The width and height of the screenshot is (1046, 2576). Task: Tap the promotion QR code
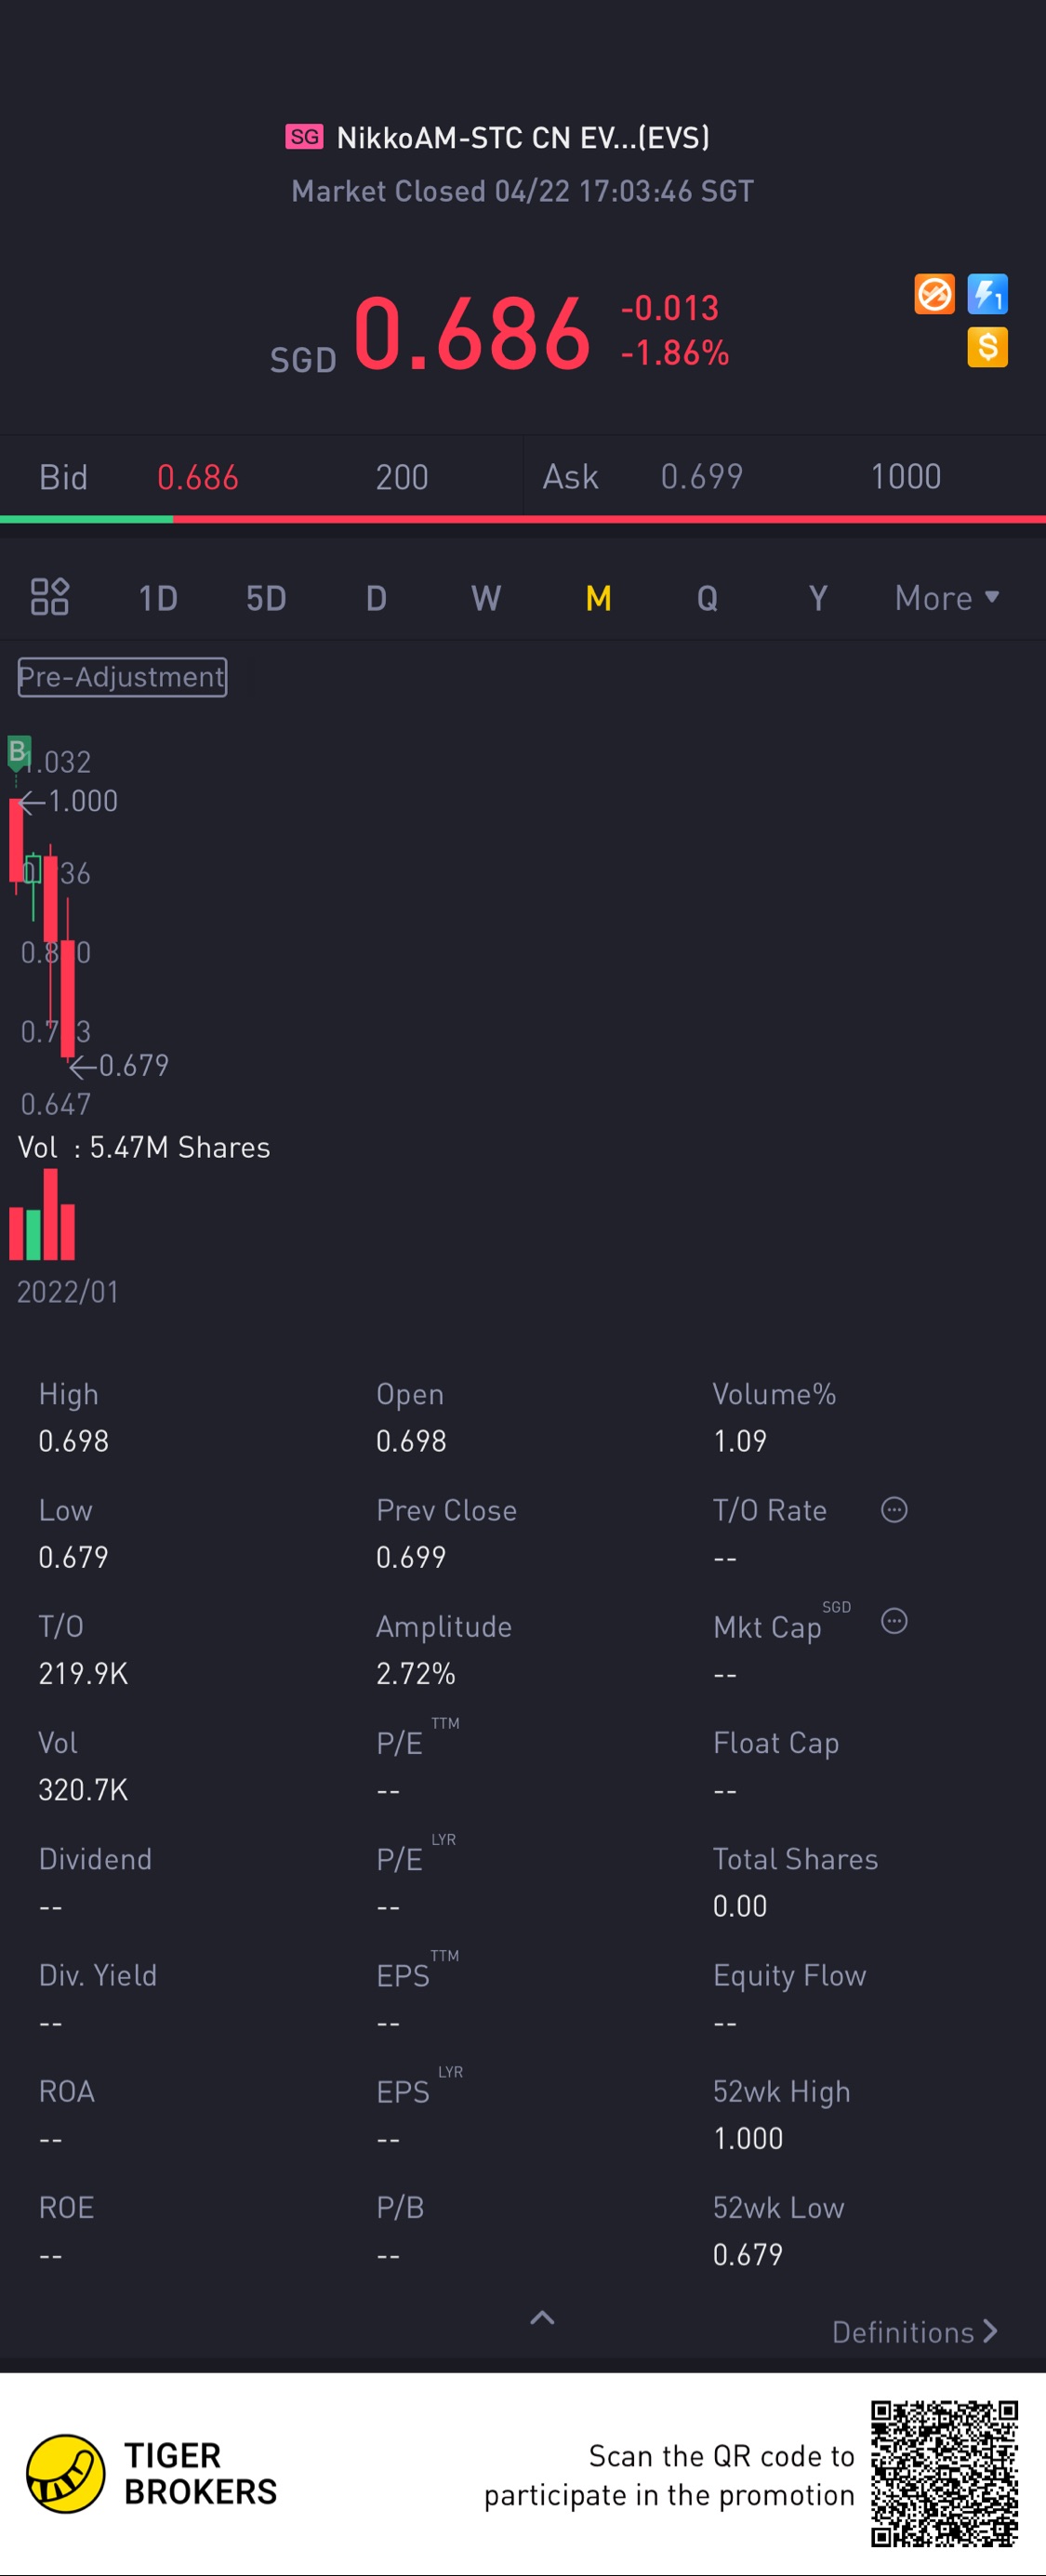pos(943,2473)
